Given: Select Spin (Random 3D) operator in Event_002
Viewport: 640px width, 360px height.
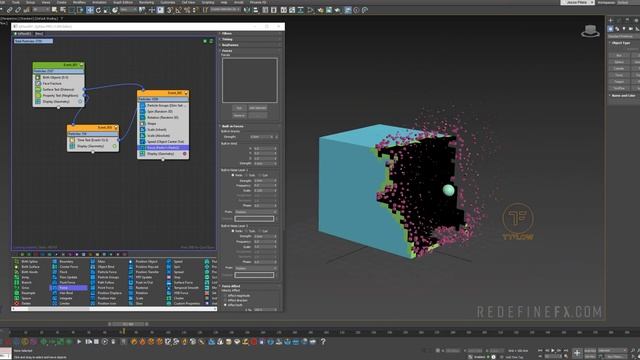Looking at the screenshot, I should 163,111.
